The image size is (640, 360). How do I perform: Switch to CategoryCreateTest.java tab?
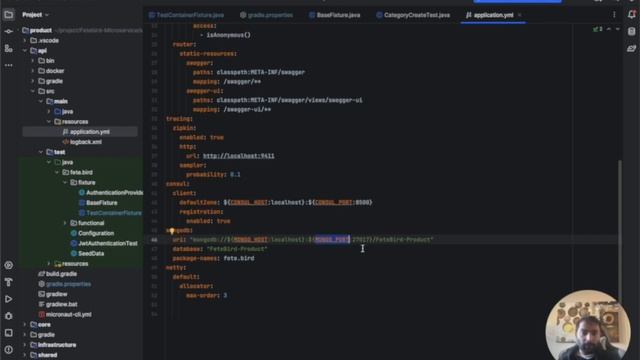point(413,15)
